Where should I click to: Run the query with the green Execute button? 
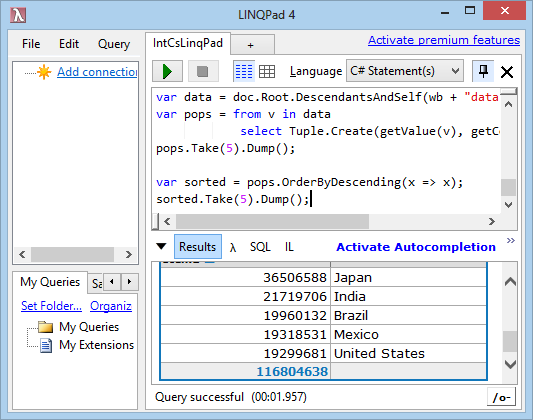(167, 71)
